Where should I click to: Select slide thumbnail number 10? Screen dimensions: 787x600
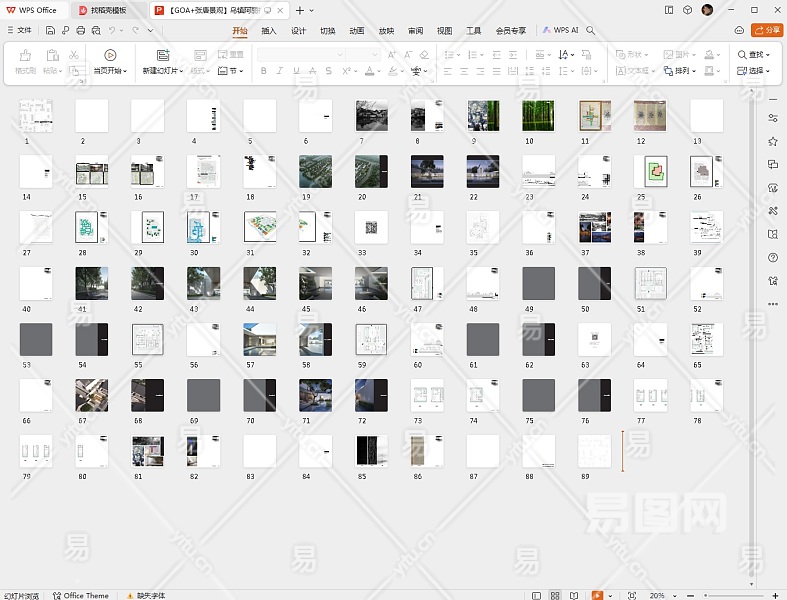click(537, 116)
